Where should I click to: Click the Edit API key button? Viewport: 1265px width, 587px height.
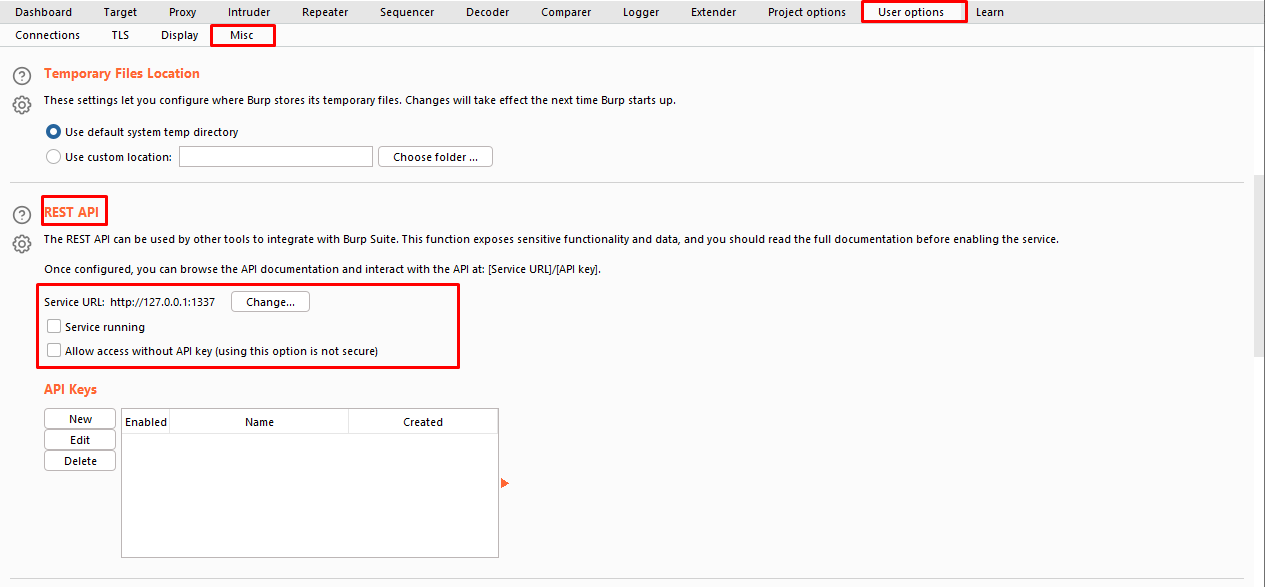[x=80, y=440]
